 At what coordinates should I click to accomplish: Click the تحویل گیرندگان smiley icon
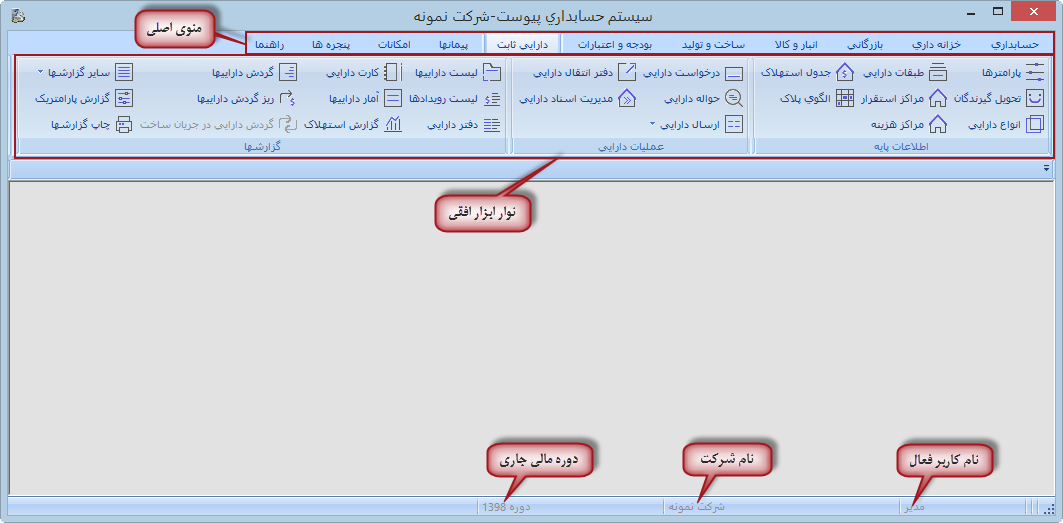[x=1035, y=98]
